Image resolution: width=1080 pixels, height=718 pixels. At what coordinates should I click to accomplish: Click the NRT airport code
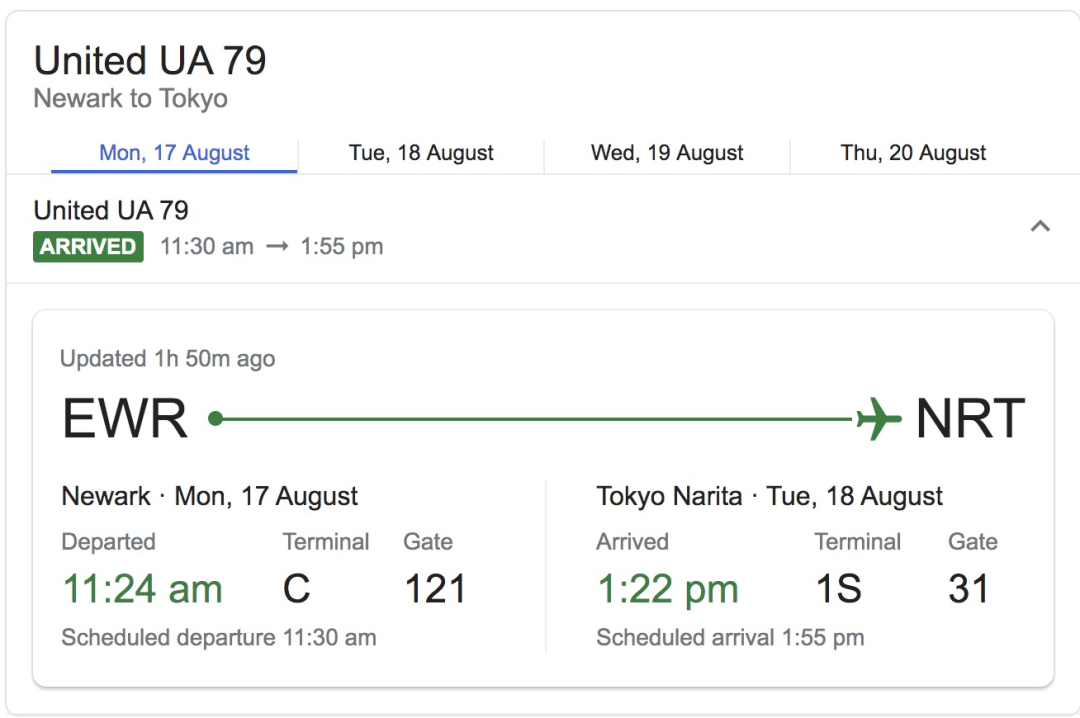pyautogui.click(x=969, y=419)
